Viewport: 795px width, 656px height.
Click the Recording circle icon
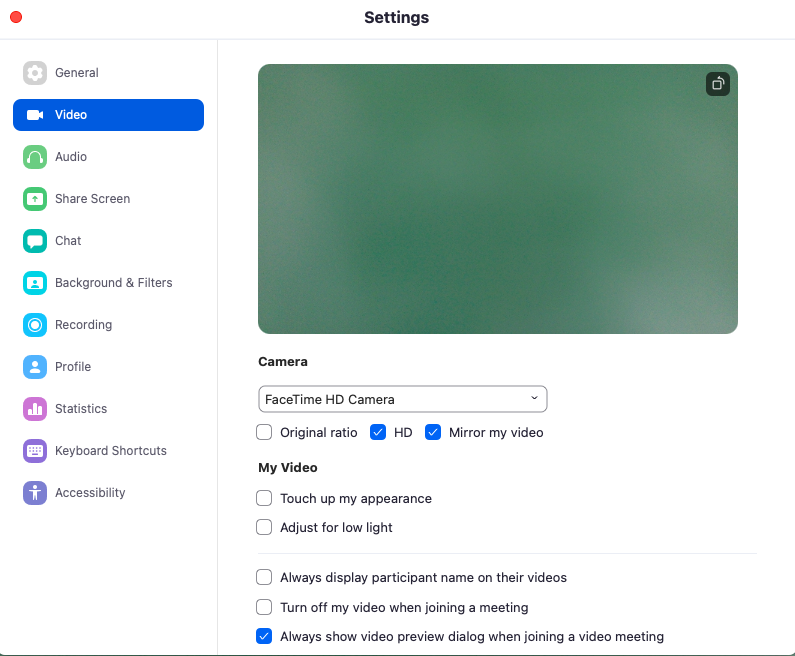pos(35,325)
